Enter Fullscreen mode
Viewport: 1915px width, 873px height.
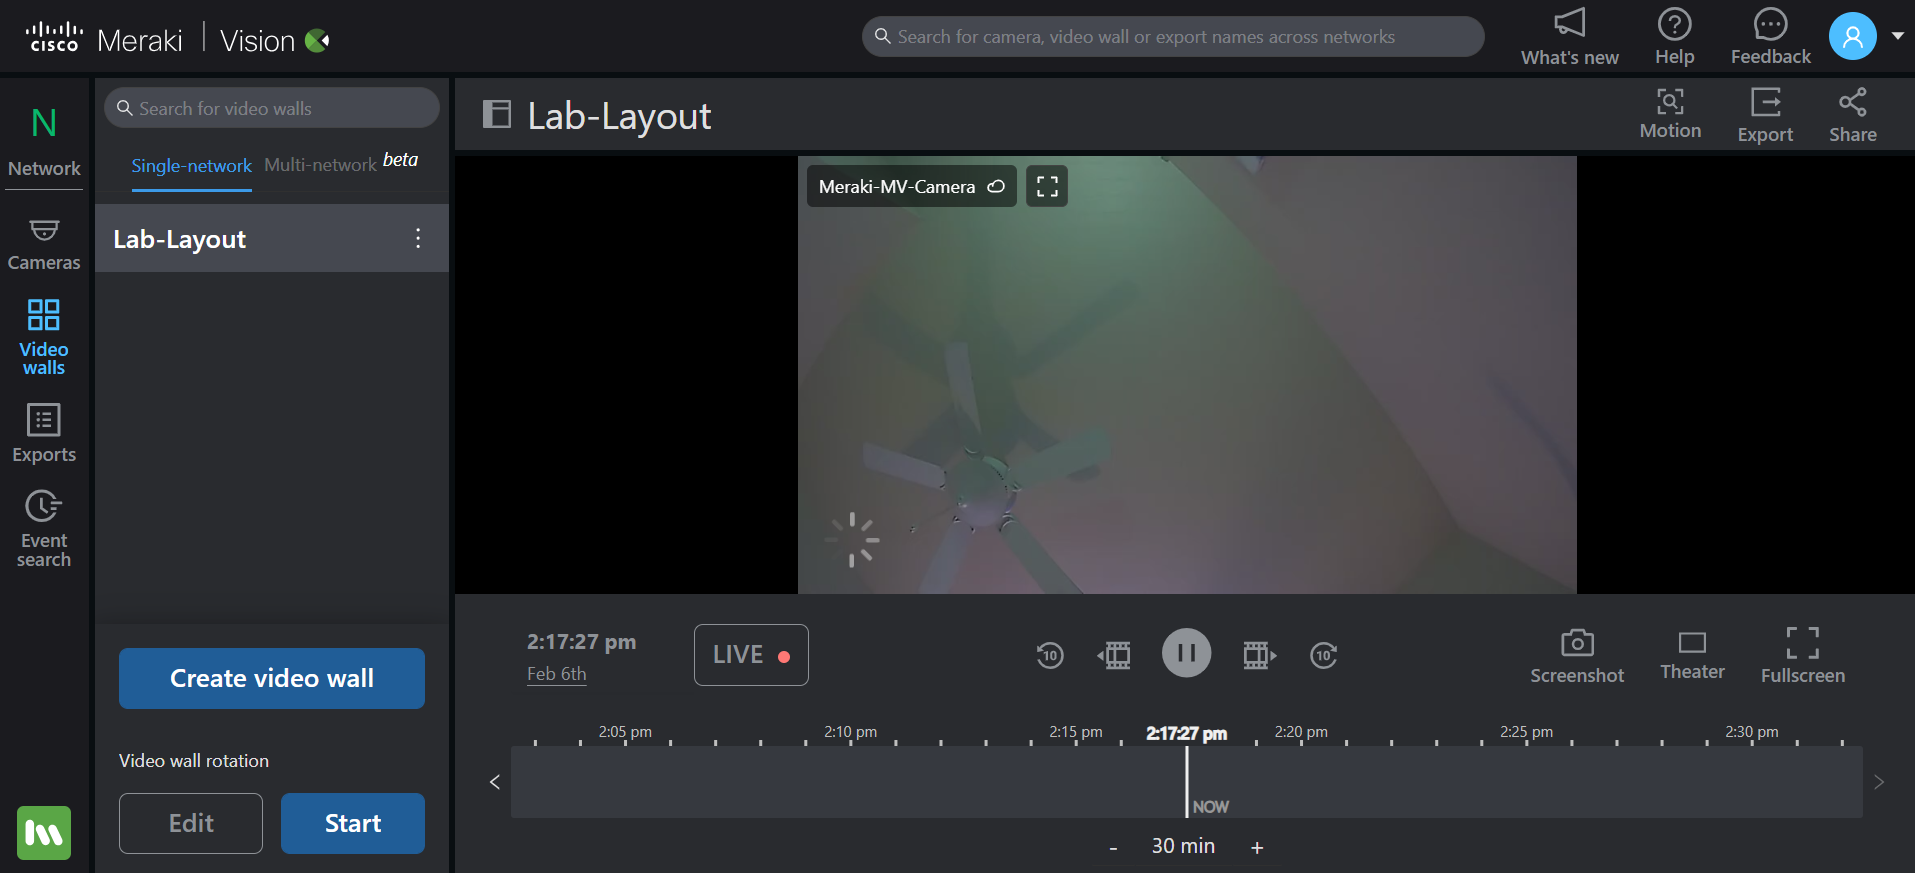click(1803, 656)
